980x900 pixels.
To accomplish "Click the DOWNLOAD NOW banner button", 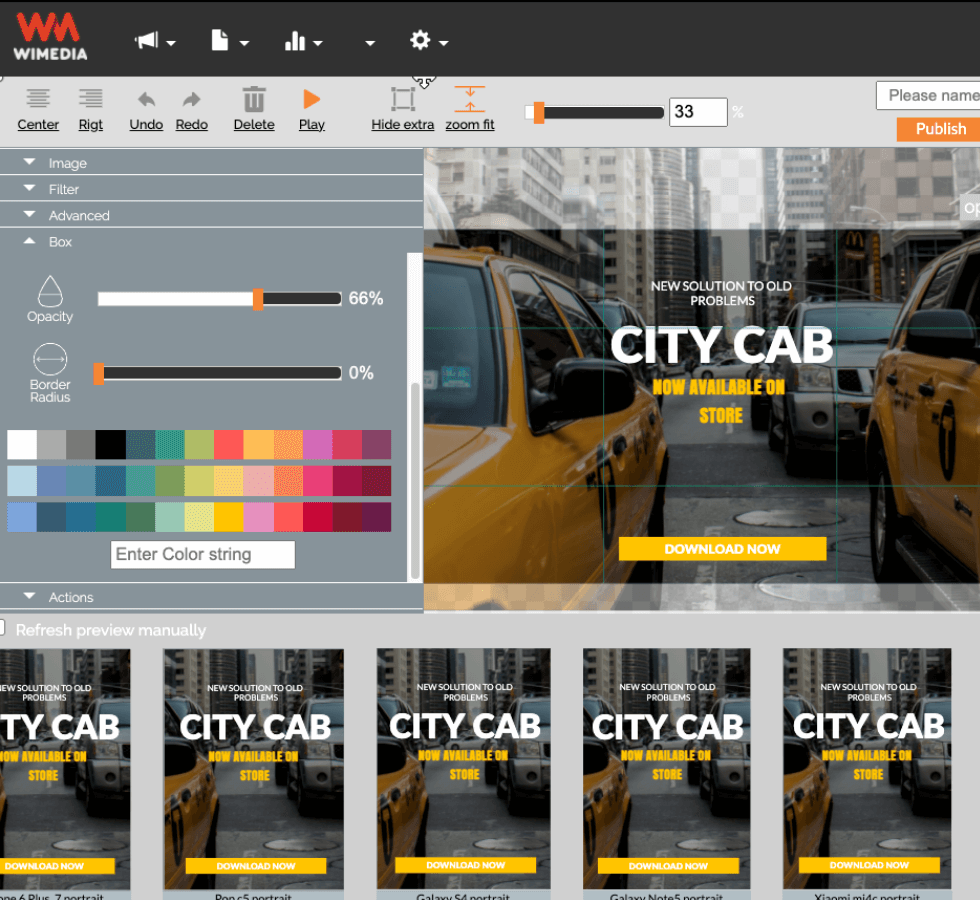I will click(x=722, y=549).
